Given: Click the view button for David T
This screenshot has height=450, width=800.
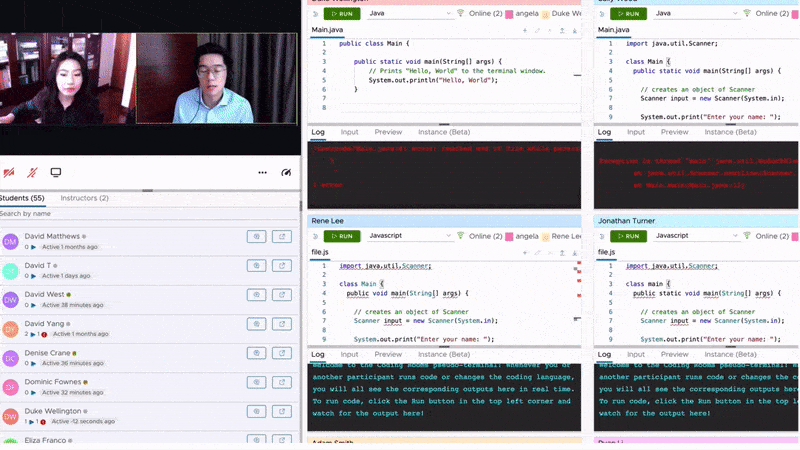Looking at the screenshot, I should (257, 265).
